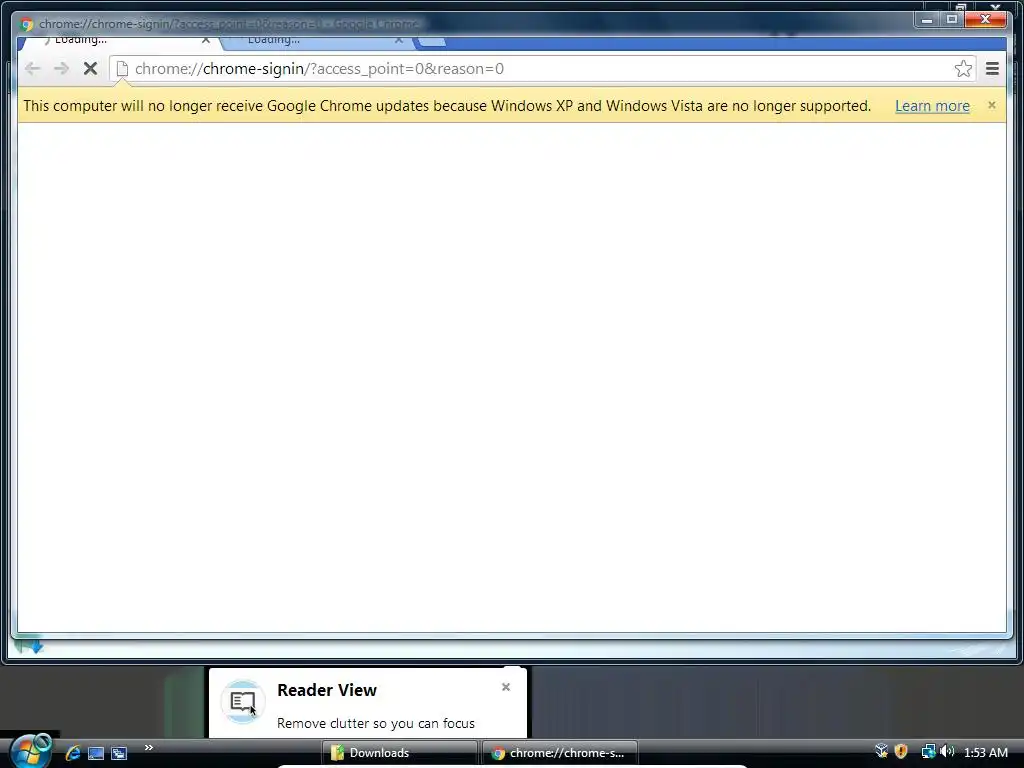
Task: Dismiss the Windows XP/Vista update infobar
Action: click(992, 105)
